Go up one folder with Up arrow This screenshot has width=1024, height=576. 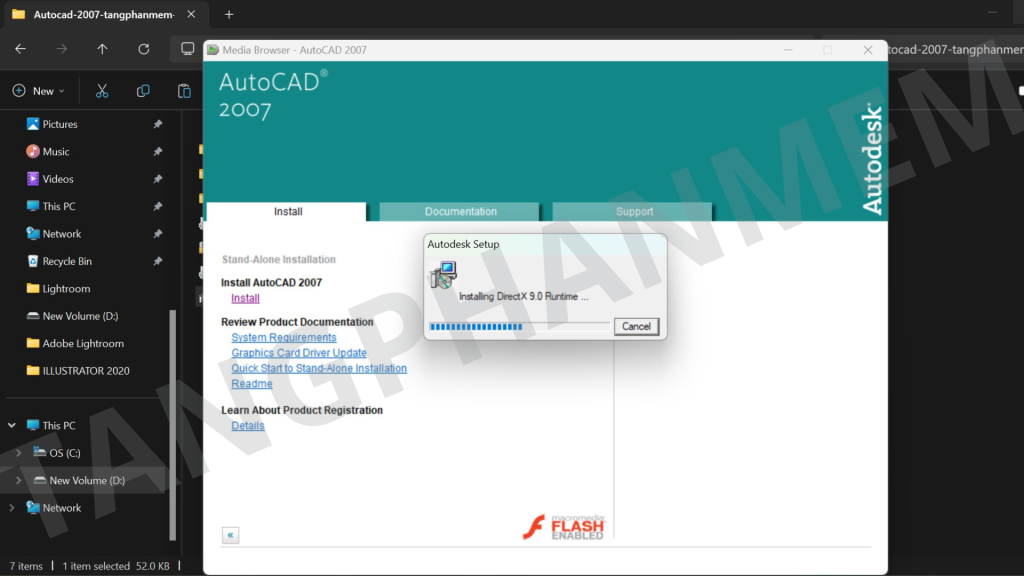(102, 49)
